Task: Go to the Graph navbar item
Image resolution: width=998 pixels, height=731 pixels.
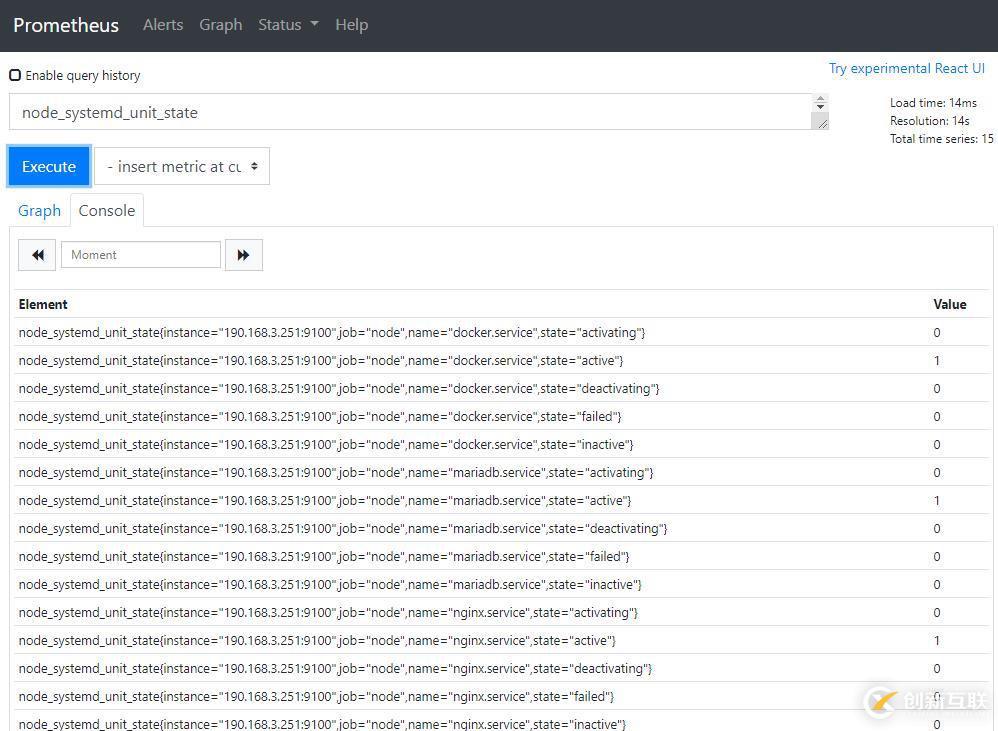Action: pyautogui.click(x=220, y=25)
